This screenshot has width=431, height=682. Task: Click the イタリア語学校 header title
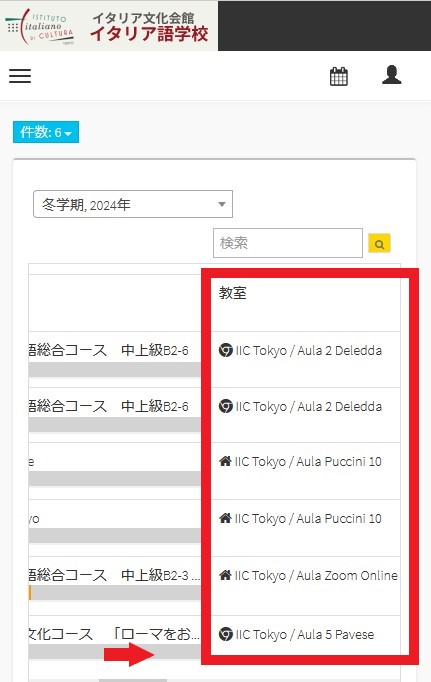pyautogui.click(x=149, y=33)
